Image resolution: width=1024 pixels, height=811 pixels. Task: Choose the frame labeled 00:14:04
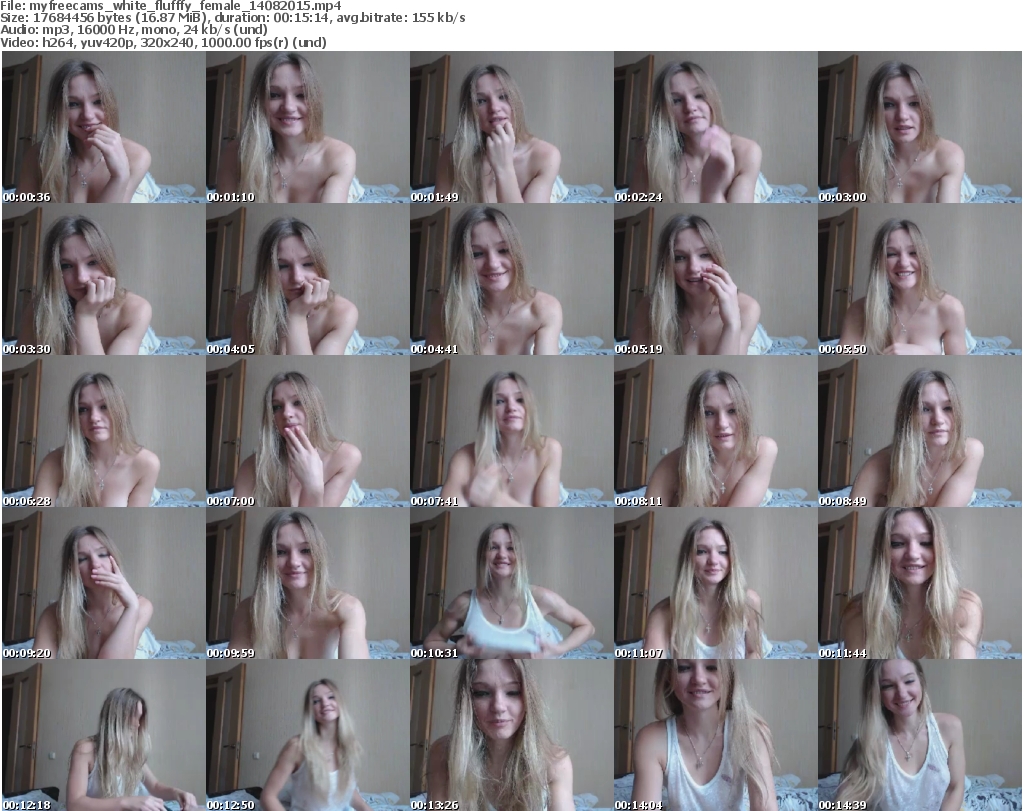point(715,735)
